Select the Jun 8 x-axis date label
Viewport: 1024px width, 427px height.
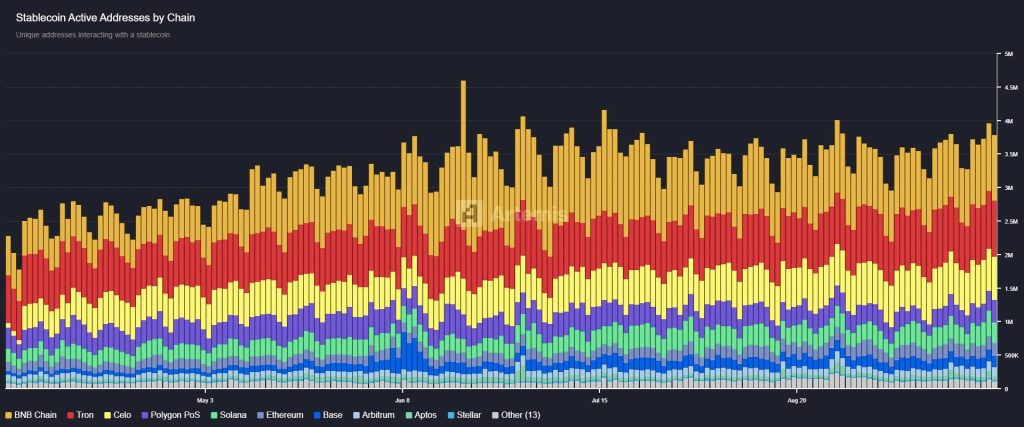(400, 398)
